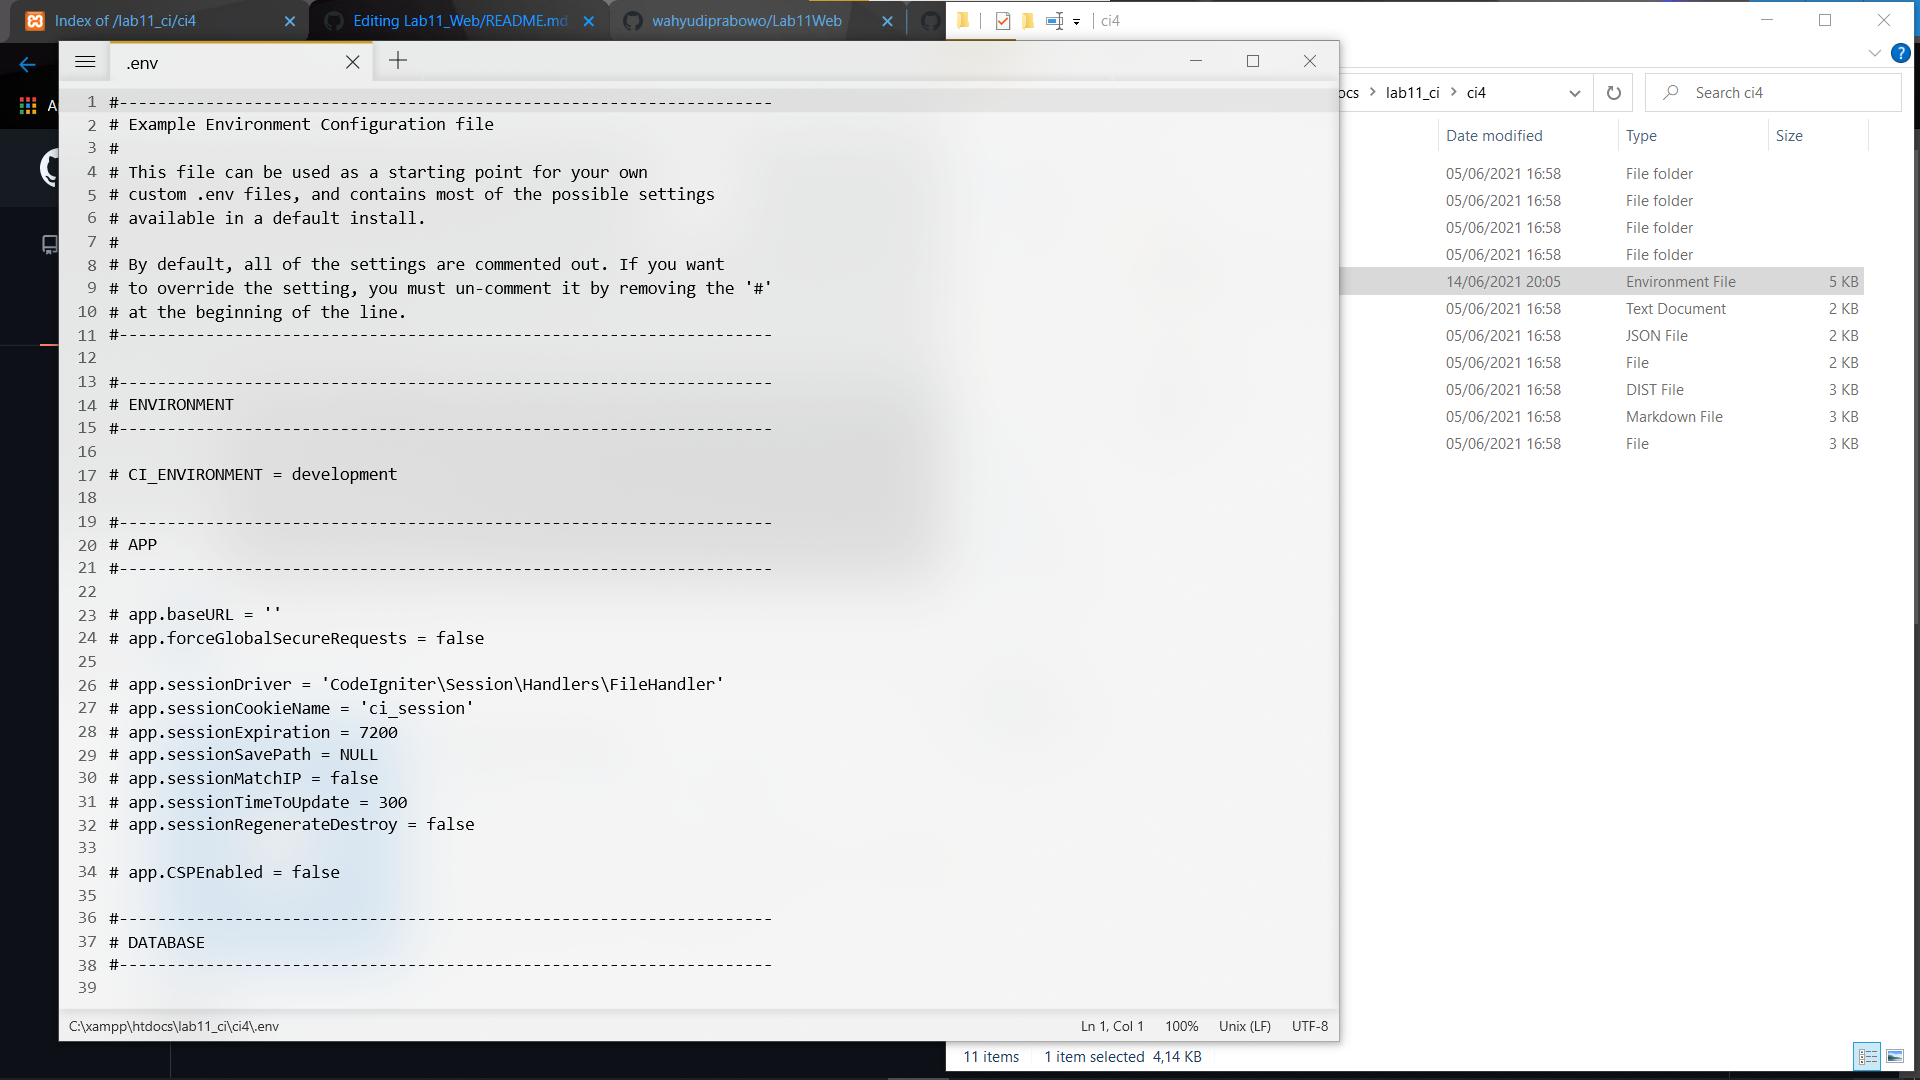Click the New Folder icon in Quick Access Toolbar
This screenshot has width=1920, height=1080.
pyautogui.click(x=1028, y=21)
